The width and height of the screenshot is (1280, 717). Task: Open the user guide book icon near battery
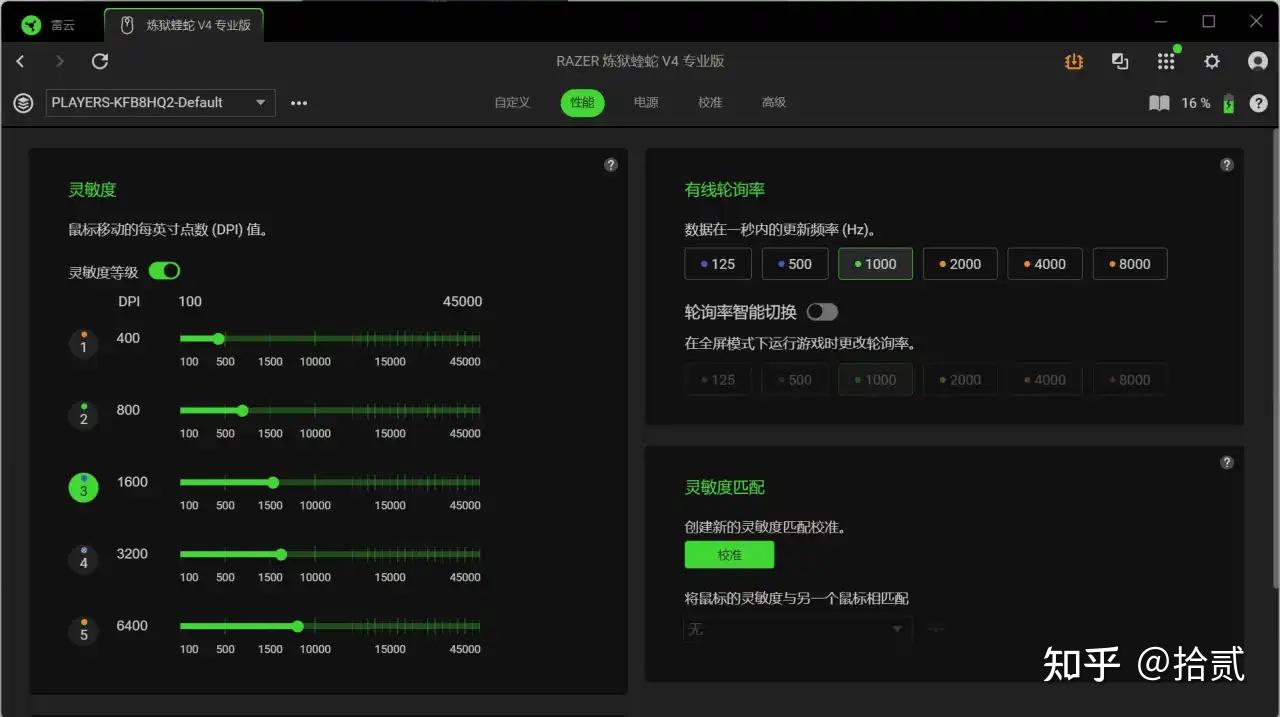1158,102
